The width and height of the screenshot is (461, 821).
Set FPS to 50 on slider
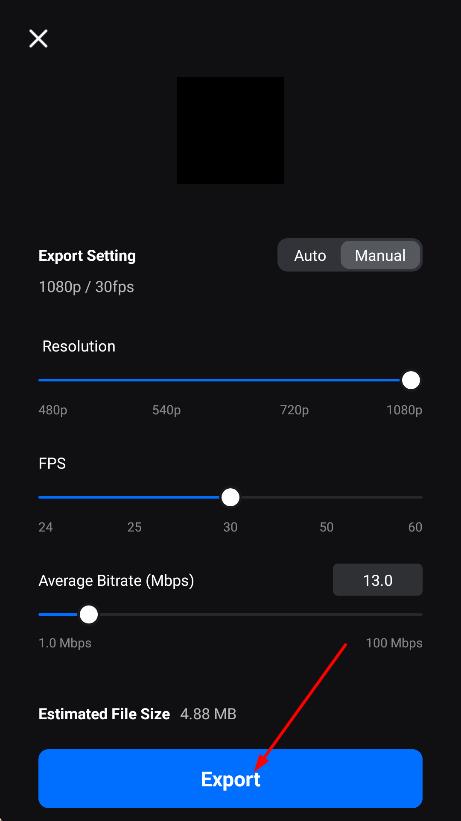pos(326,497)
